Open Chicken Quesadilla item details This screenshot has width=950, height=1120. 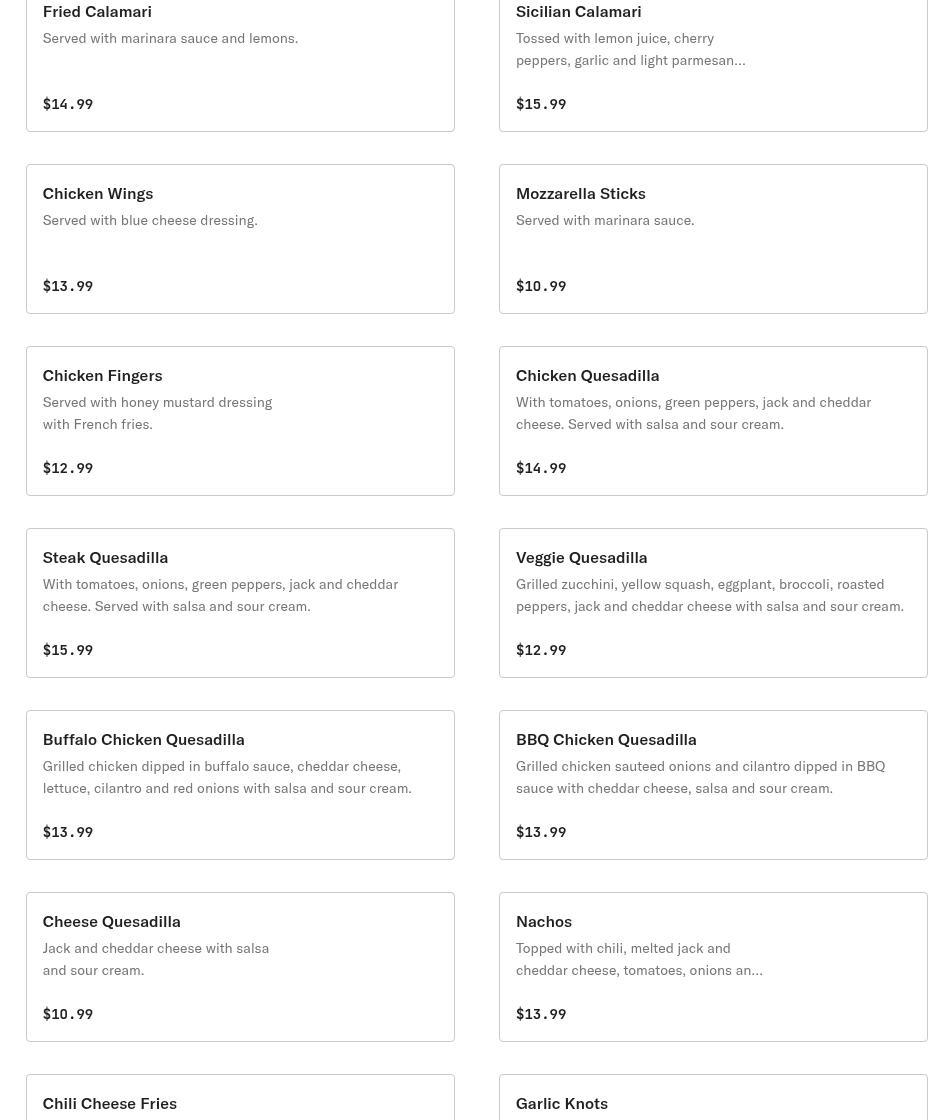(x=713, y=421)
